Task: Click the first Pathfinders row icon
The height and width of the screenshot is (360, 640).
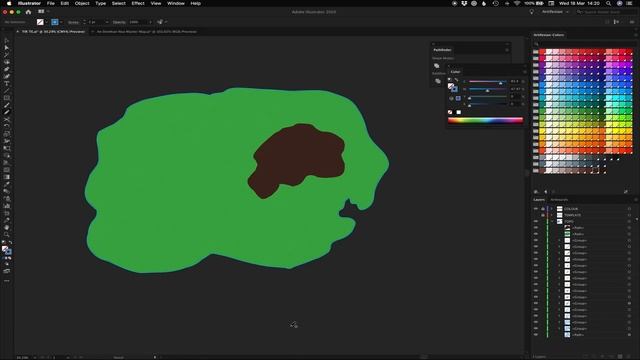Action: click(438, 81)
